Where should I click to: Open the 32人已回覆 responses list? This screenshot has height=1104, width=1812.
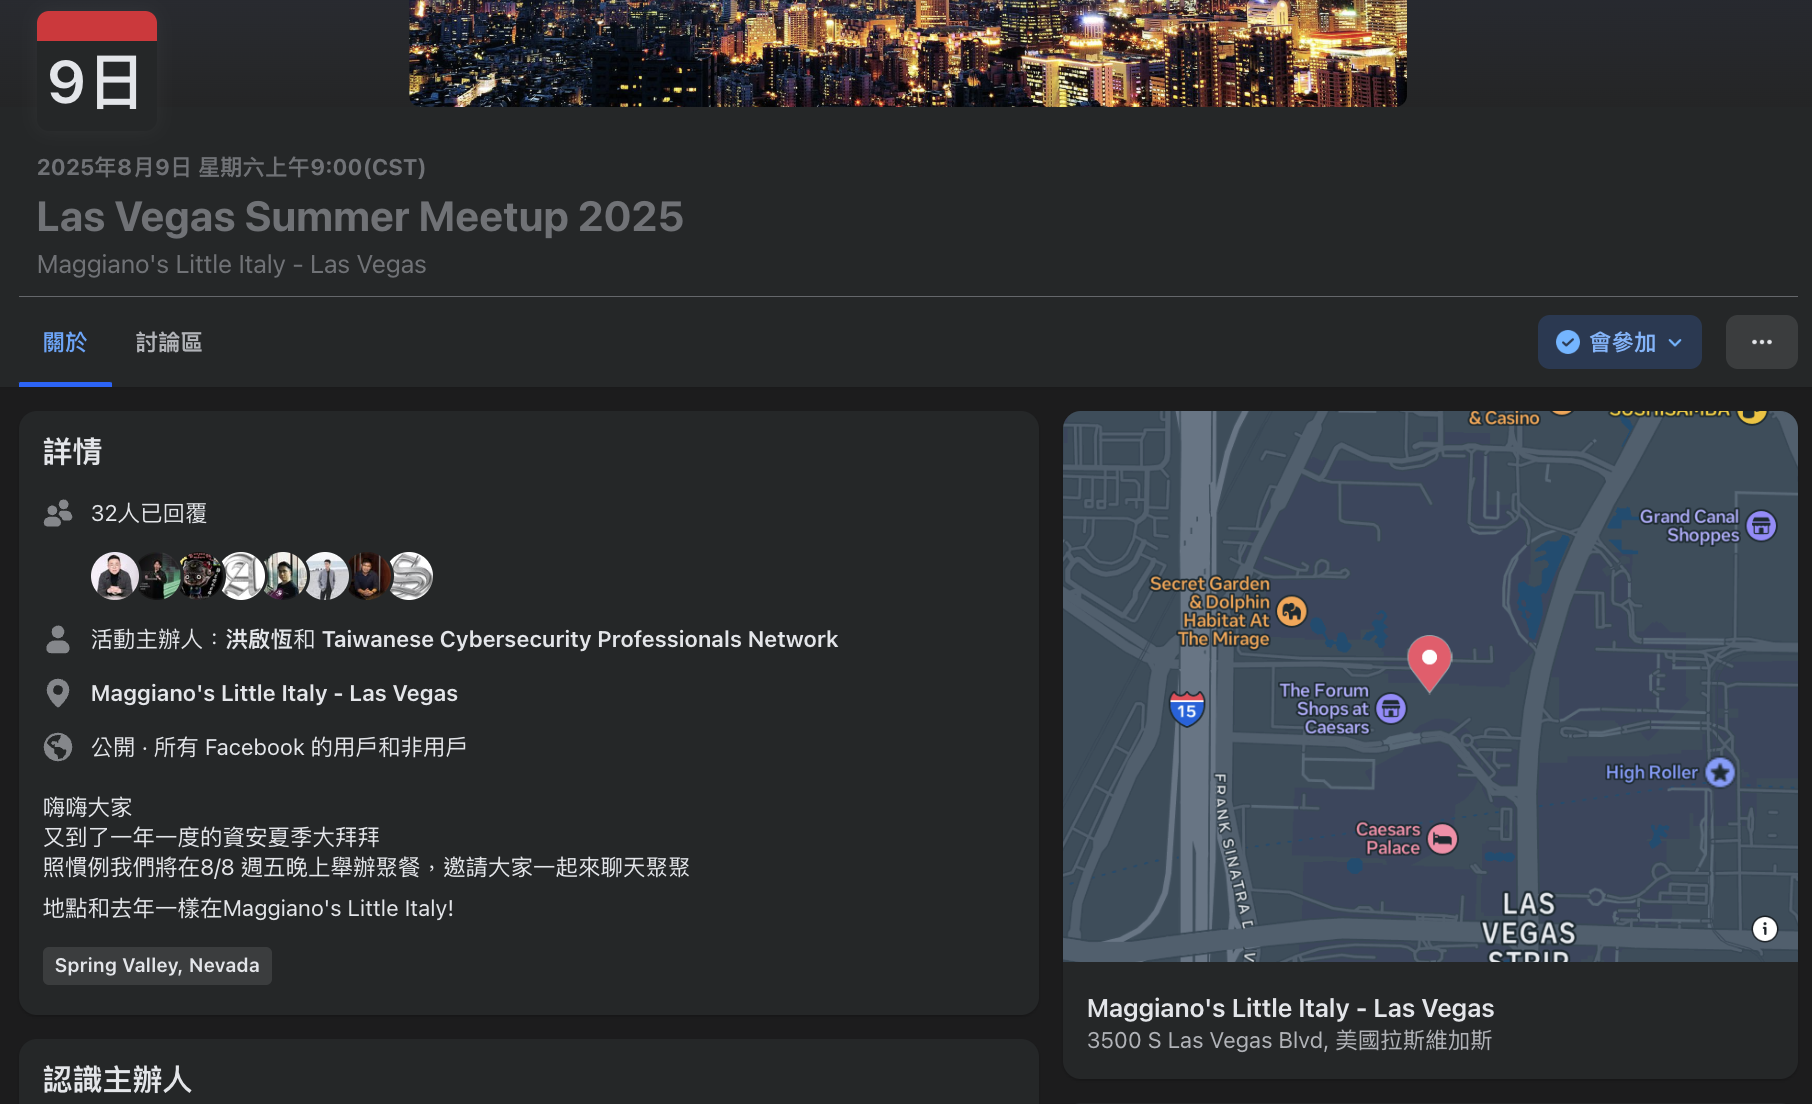149,513
